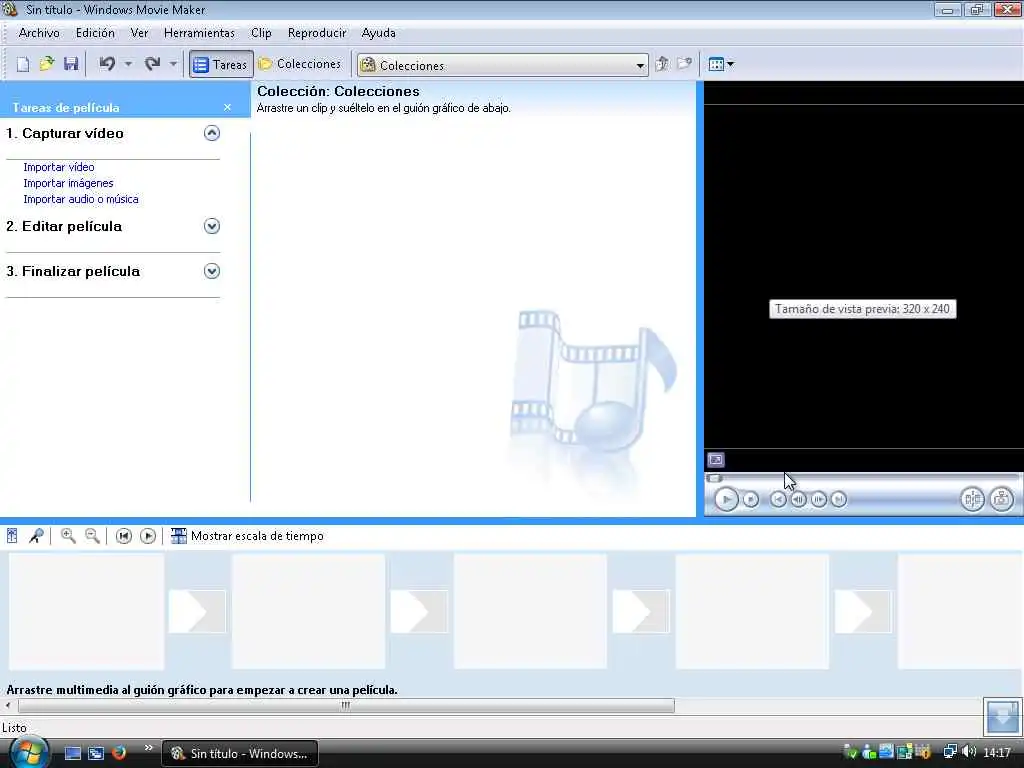This screenshot has width=1024, height=768.
Task: Play the preview in the monitor
Action: 726,500
